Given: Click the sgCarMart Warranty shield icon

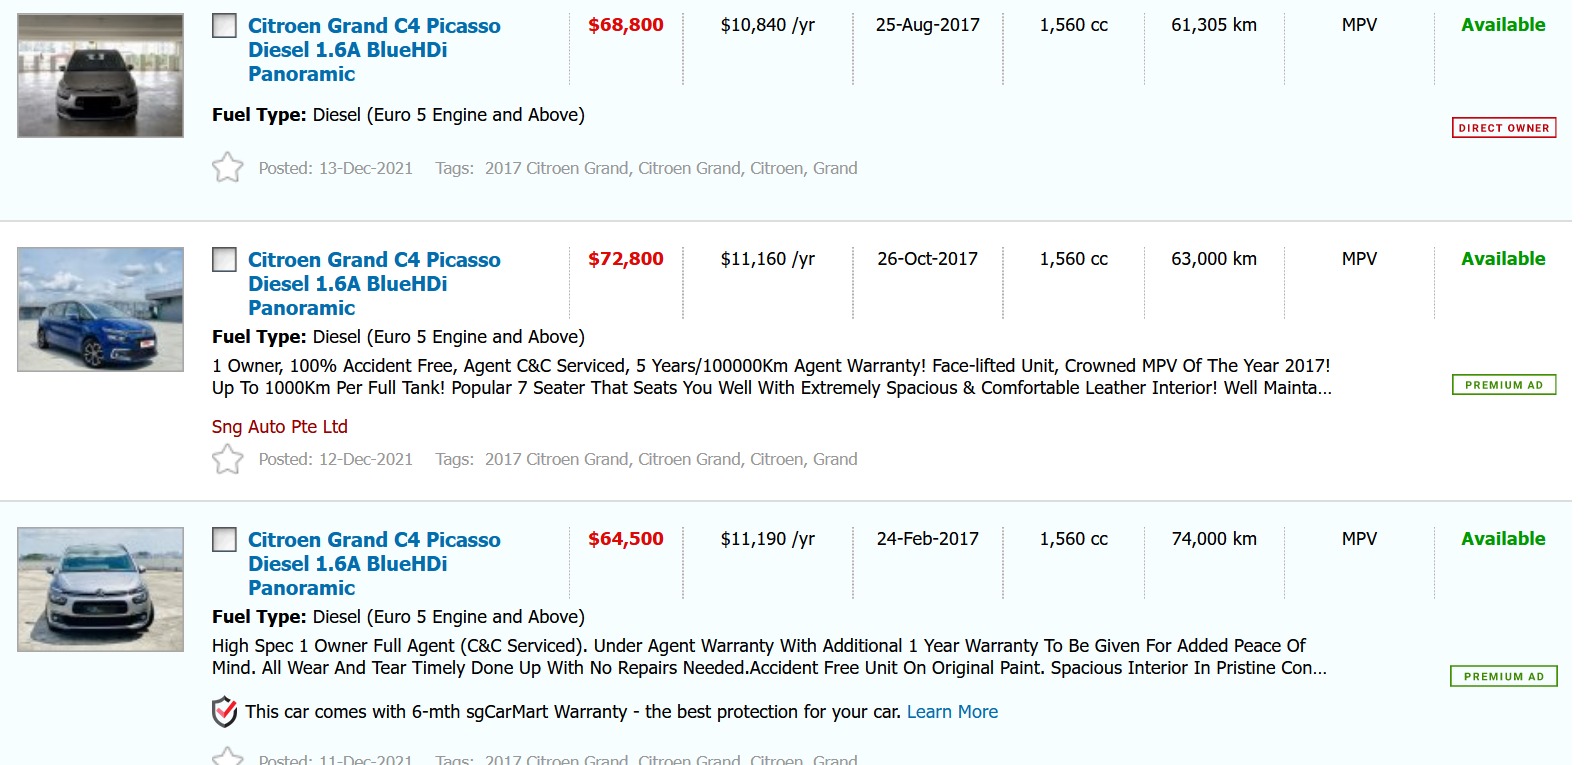Looking at the screenshot, I should pyautogui.click(x=225, y=712).
